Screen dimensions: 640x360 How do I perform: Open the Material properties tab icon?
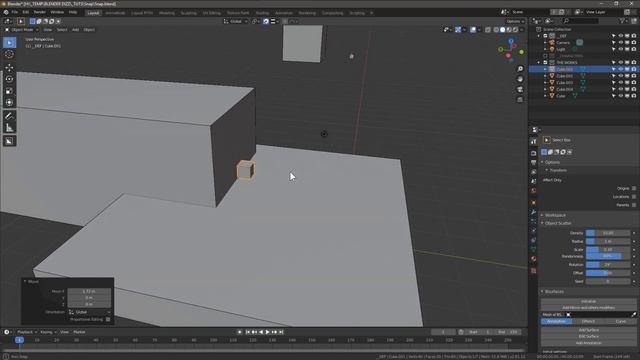click(x=533, y=259)
